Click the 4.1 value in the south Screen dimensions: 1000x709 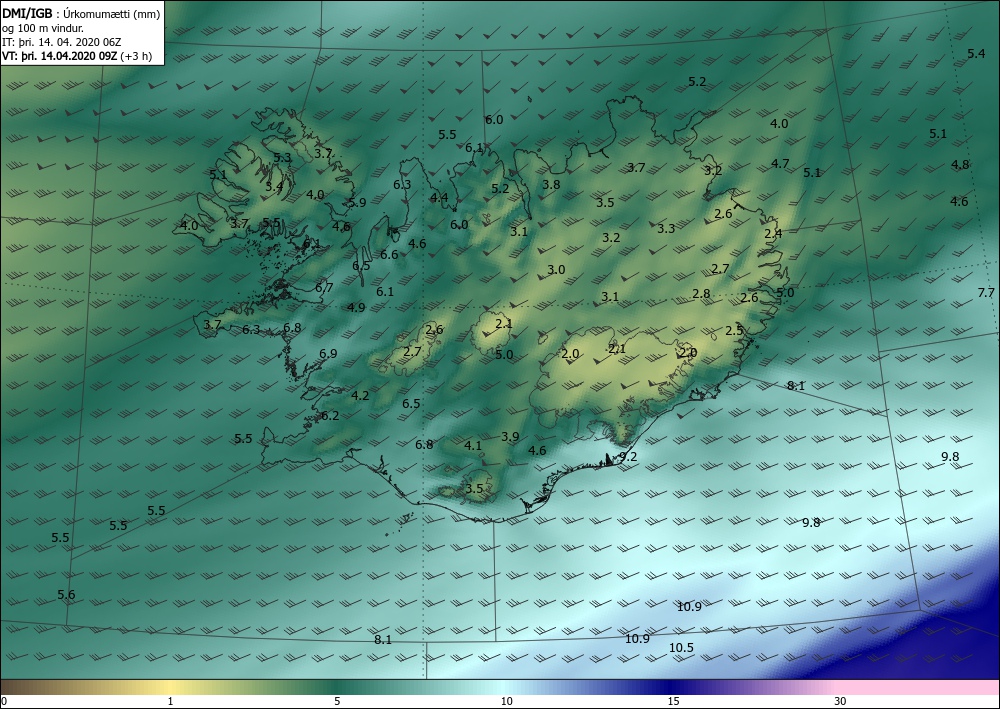pos(473,445)
